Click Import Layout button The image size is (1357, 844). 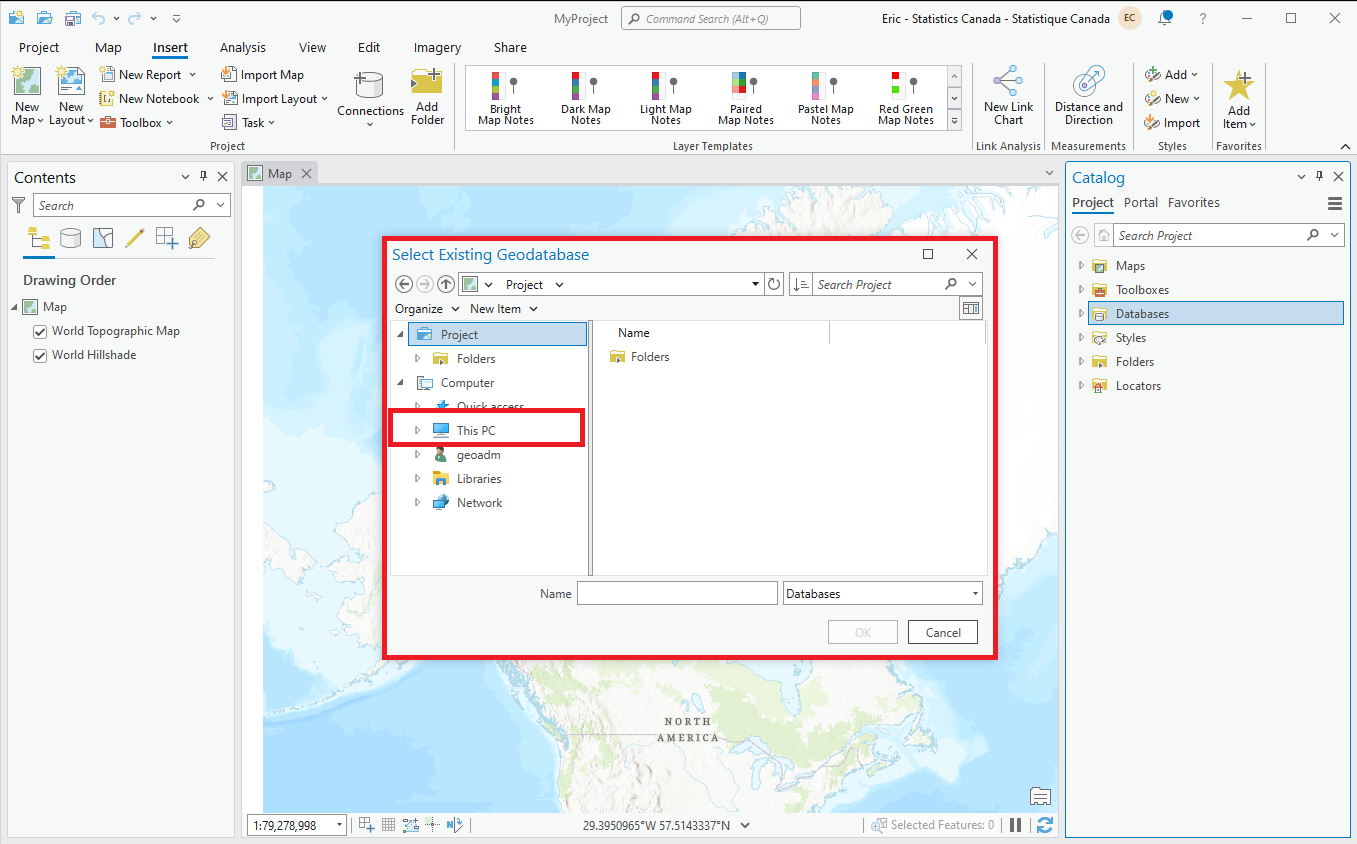coord(274,99)
